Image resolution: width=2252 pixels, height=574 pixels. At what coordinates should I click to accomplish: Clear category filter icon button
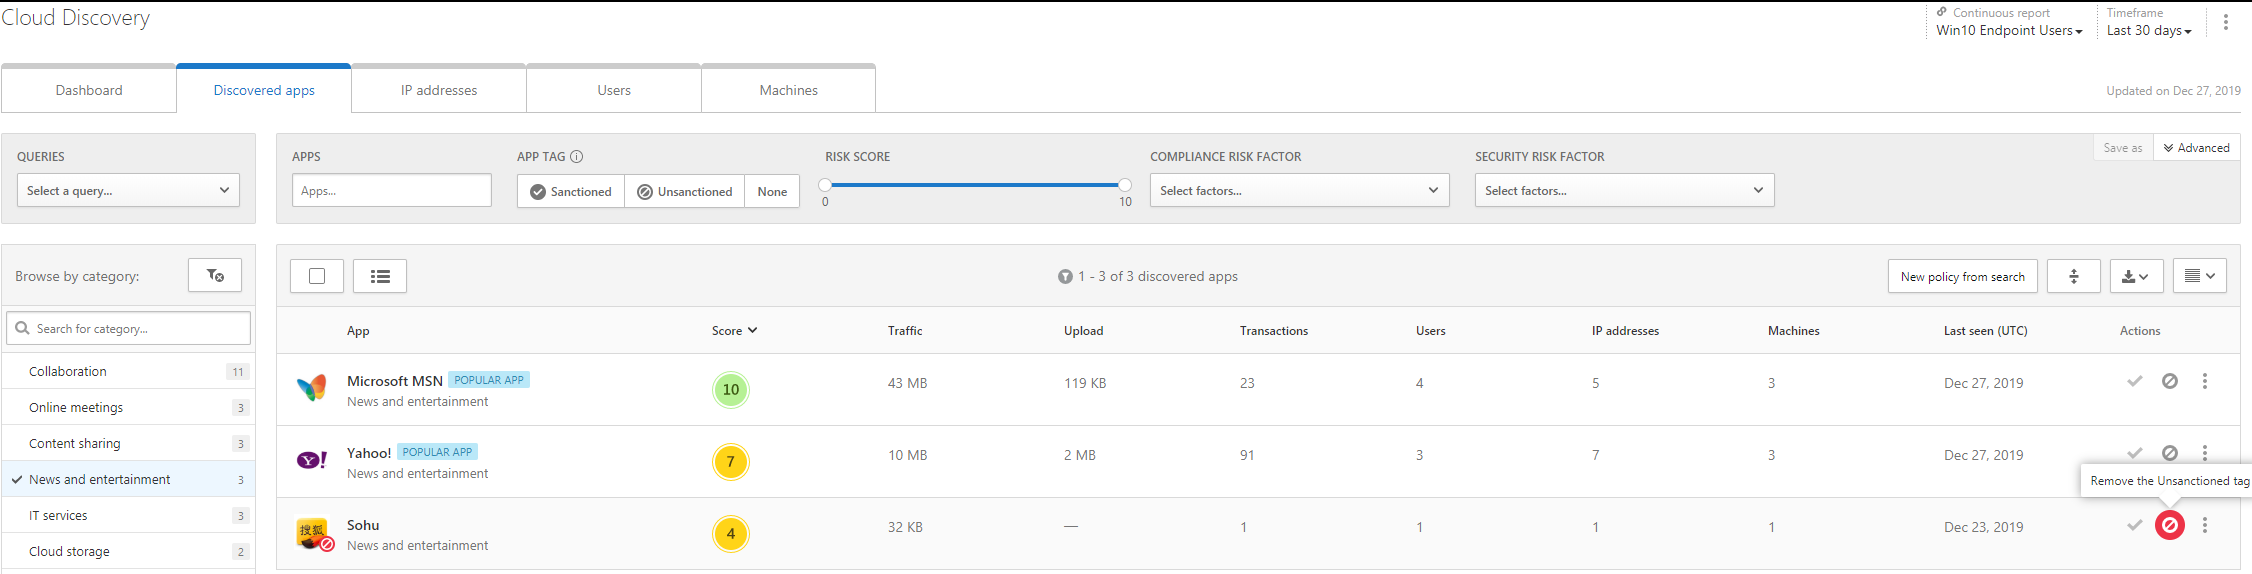[x=215, y=275]
